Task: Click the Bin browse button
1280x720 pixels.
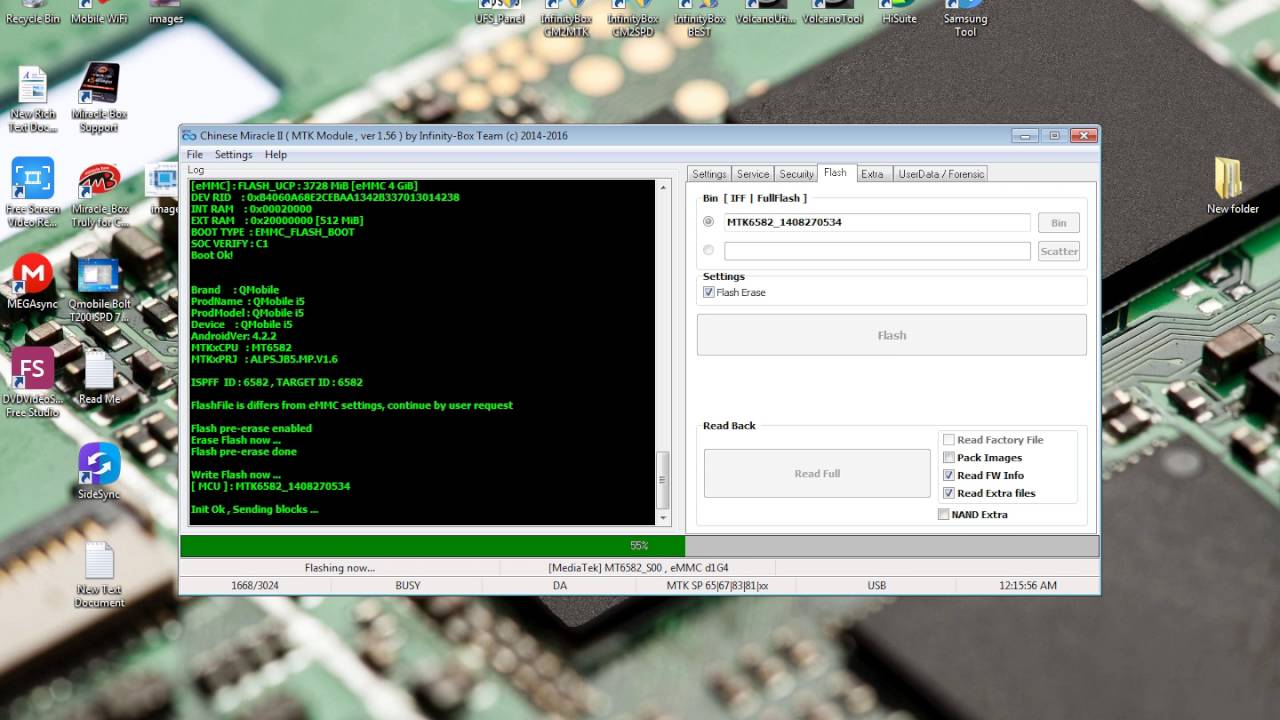Action: 1058,223
